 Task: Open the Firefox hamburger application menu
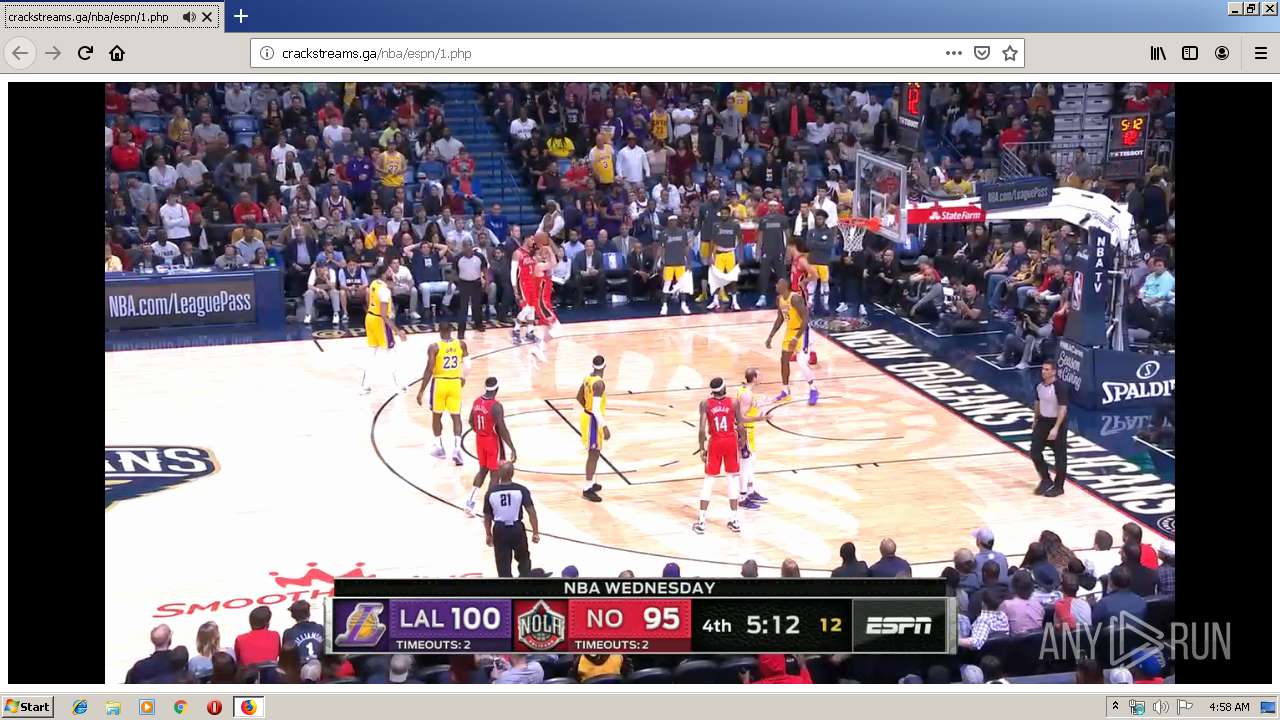tap(1261, 53)
